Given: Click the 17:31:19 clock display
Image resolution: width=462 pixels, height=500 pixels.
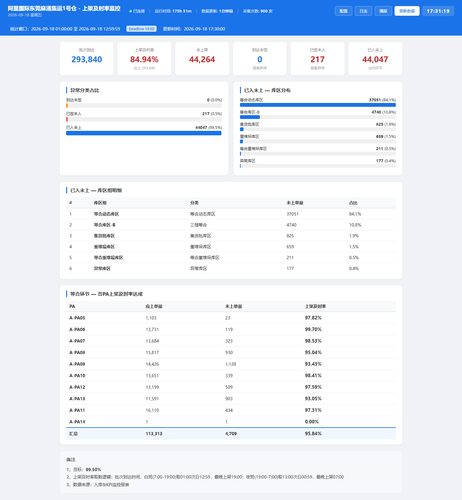Looking at the screenshot, I should tap(438, 11).
